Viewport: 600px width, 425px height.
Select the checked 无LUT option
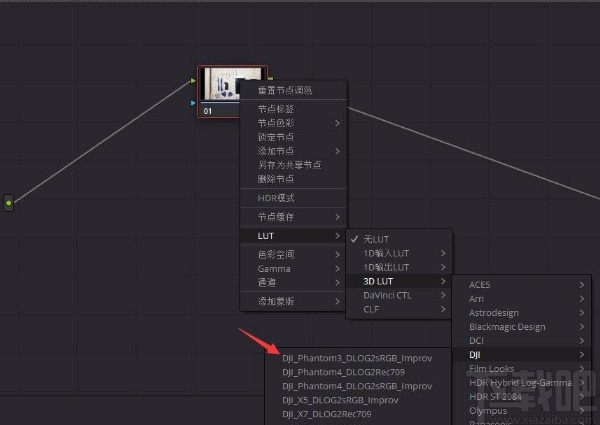[399, 239]
